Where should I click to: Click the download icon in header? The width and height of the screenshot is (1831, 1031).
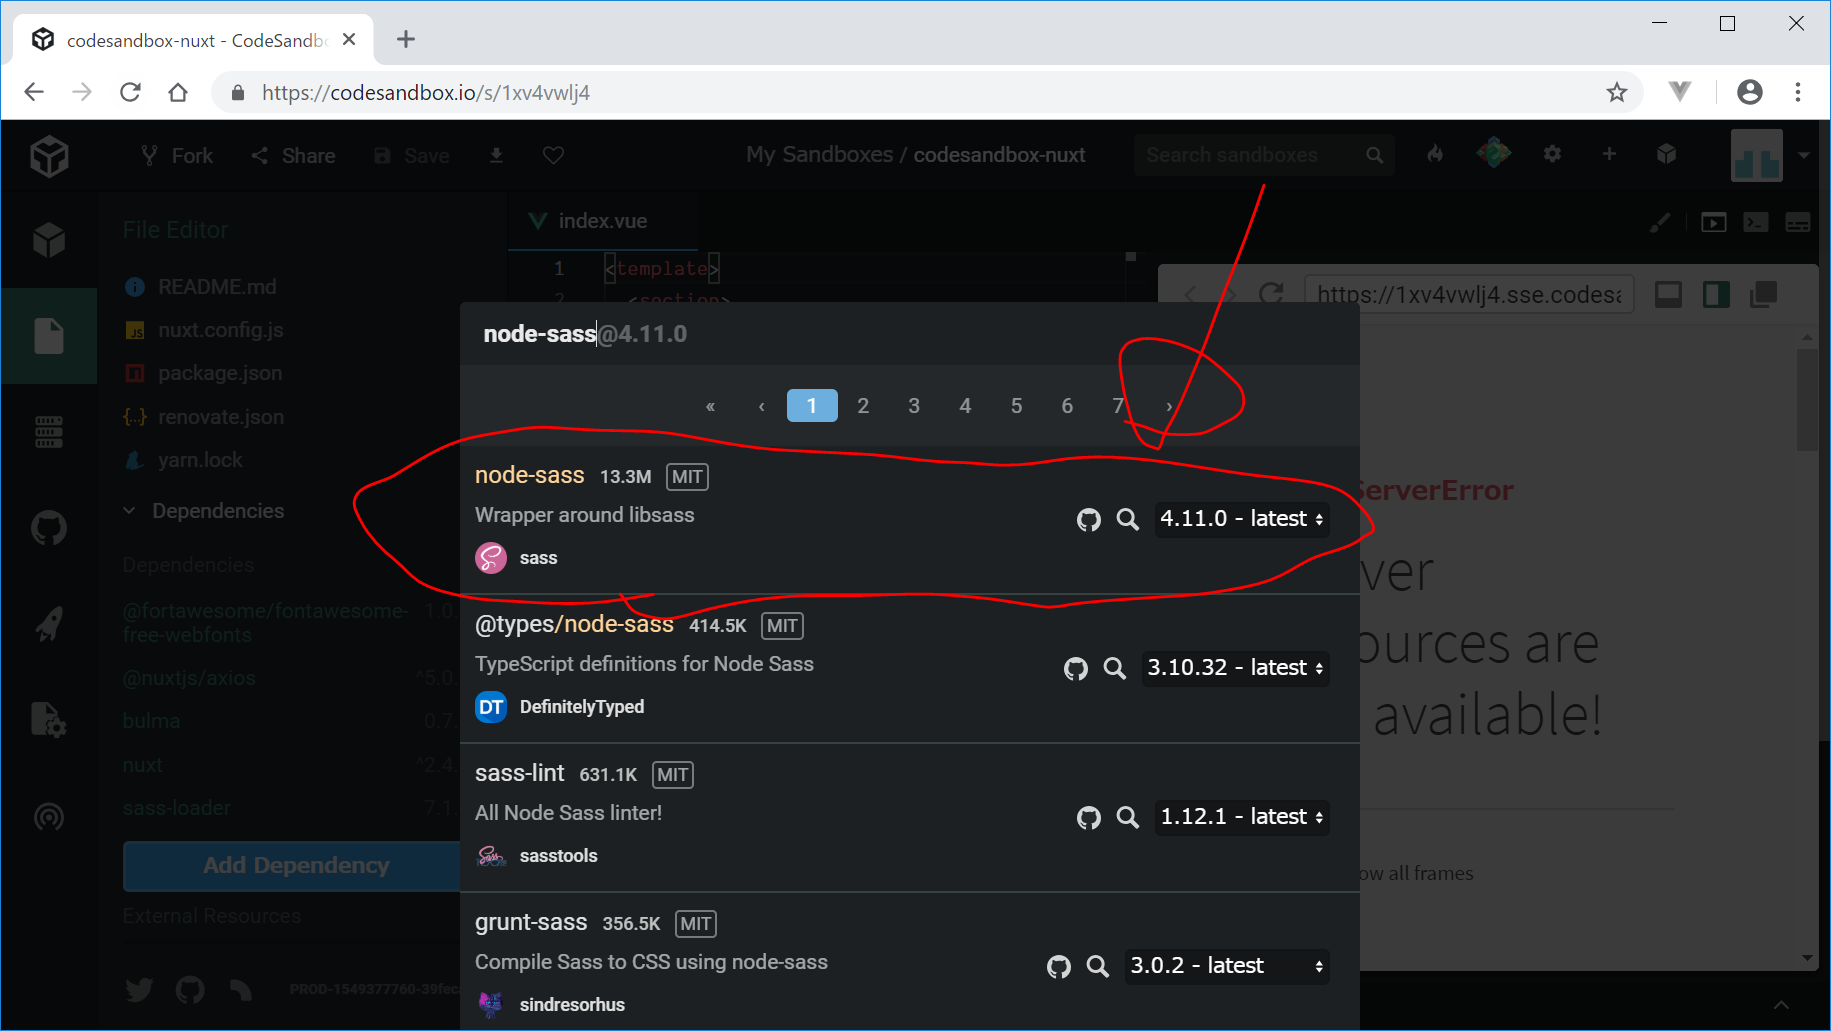(496, 155)
